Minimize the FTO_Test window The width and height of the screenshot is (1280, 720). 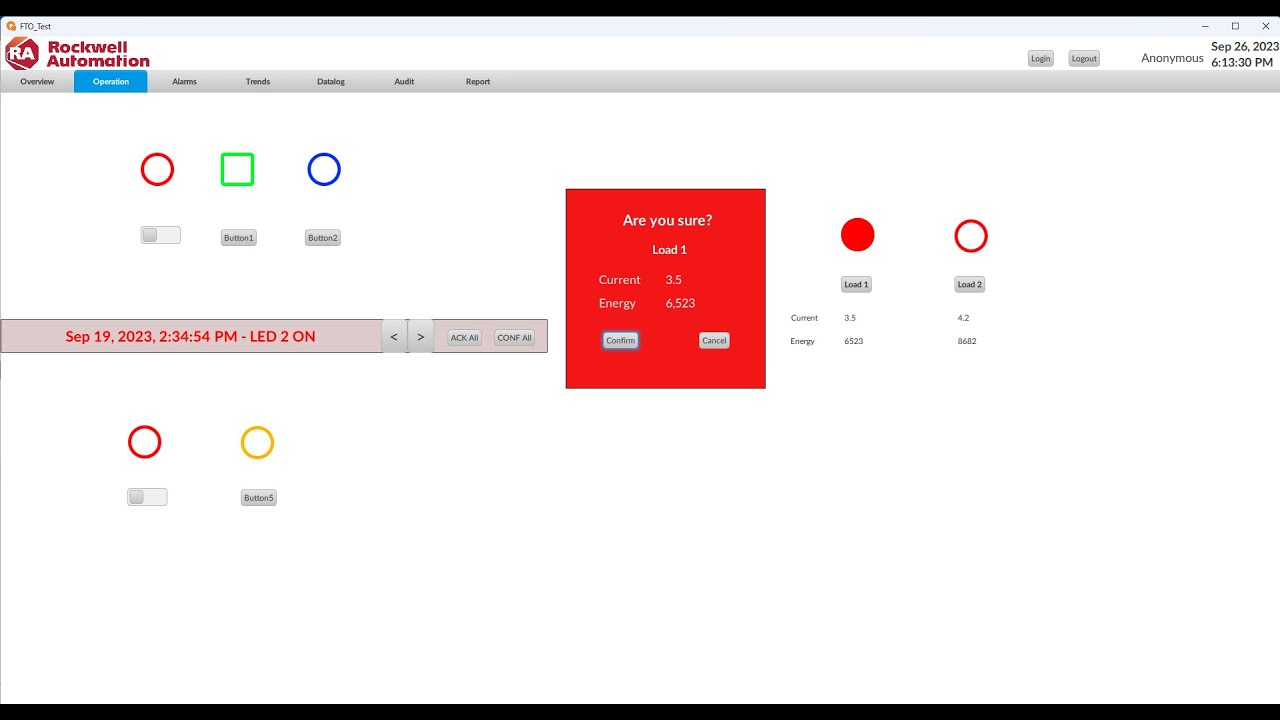point(1204,26)
